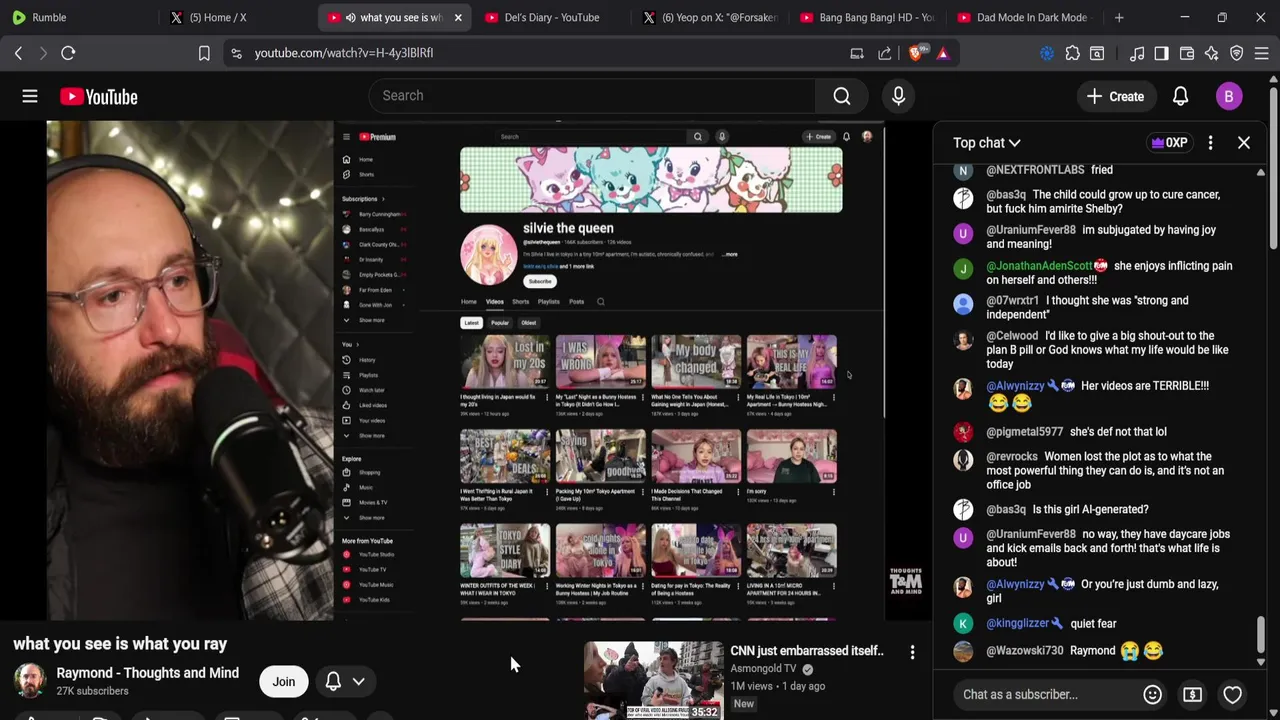Open the chat emoji picker

1152,694
